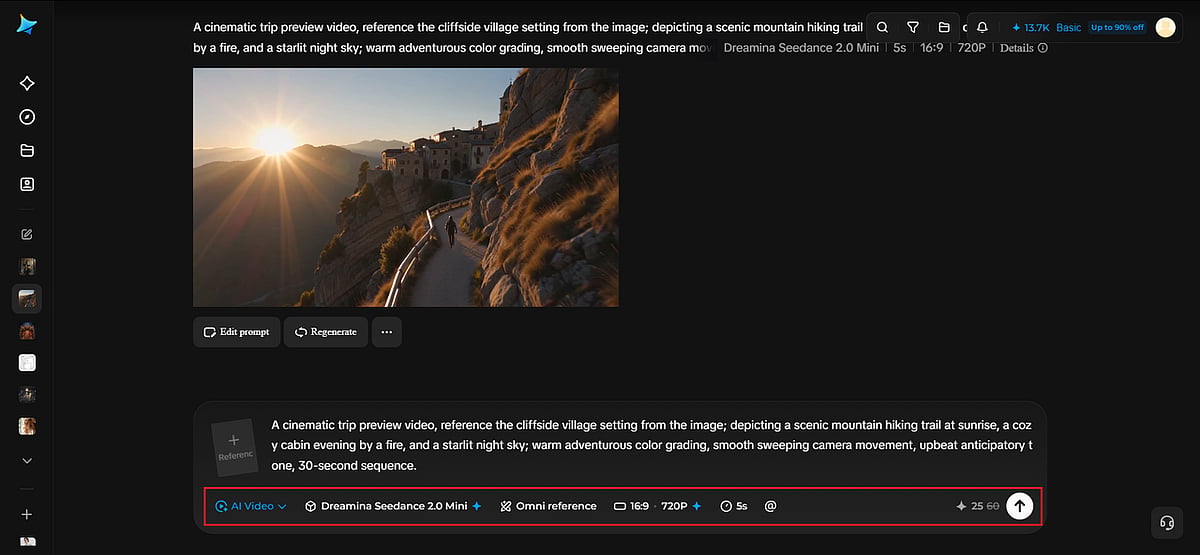Open the AI Video mode dropdown
Viewport: 1200px width, 555px height.
pyautogui.click(x=251, y=506)
